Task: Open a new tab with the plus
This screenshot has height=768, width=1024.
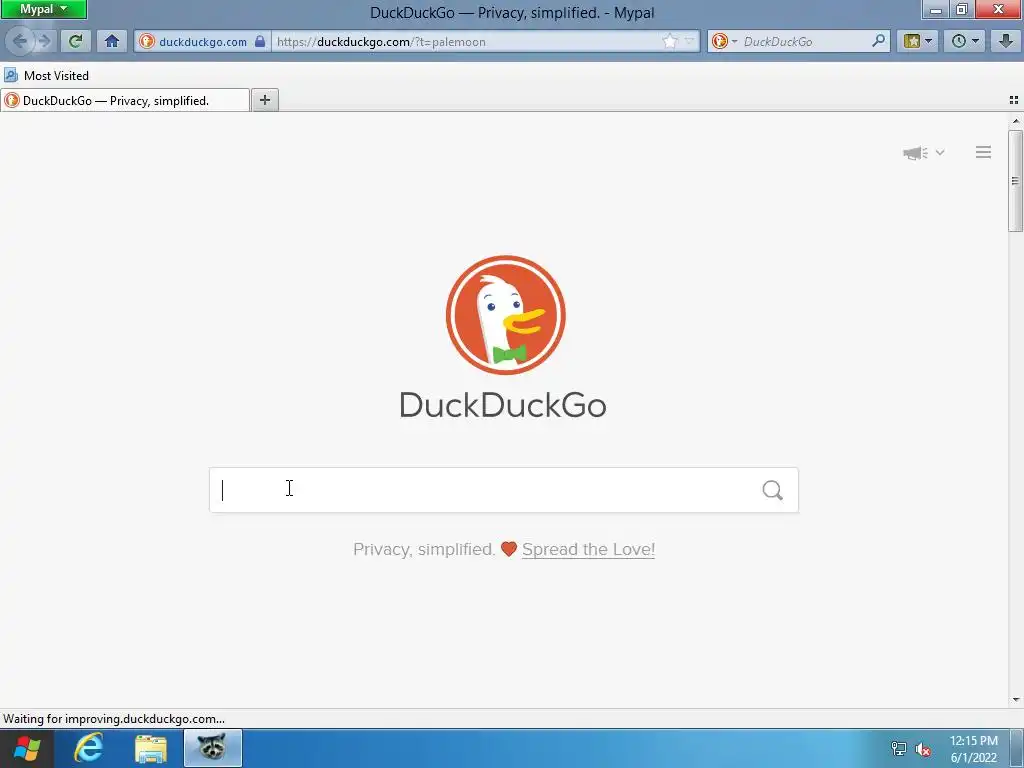Action: click(x=264, y=100)
